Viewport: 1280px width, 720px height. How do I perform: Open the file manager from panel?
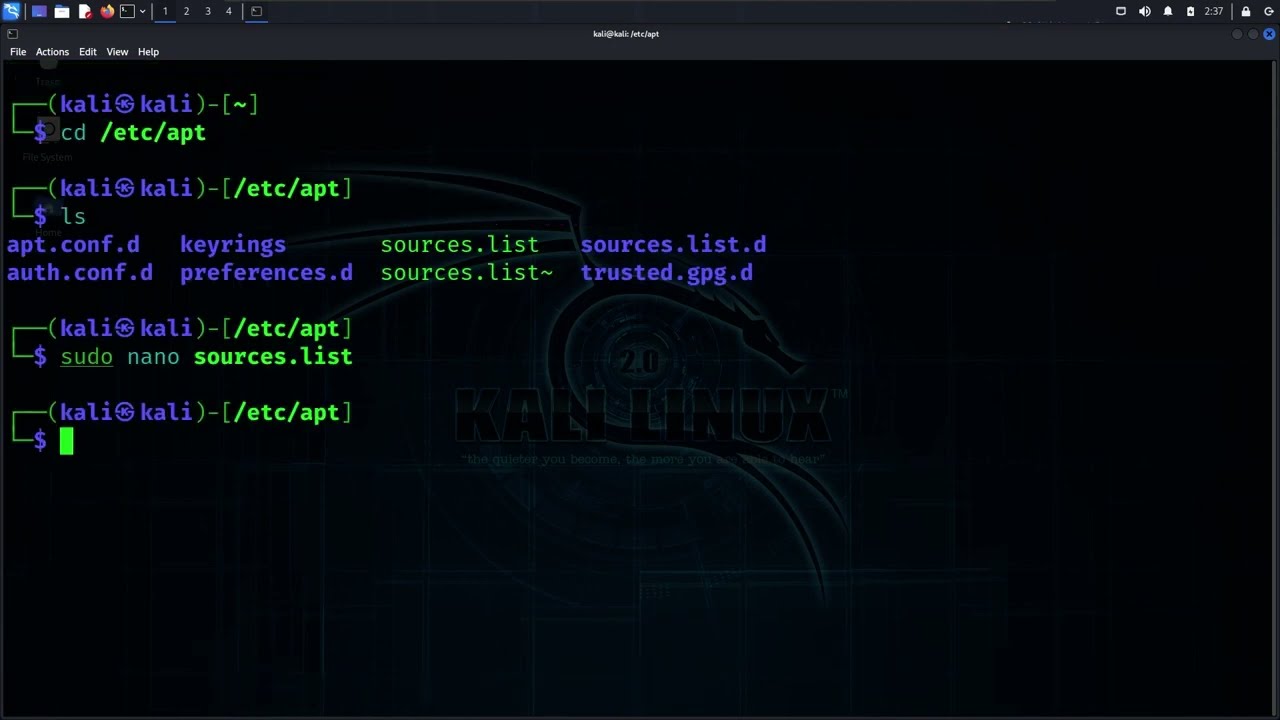click(x=62, y=11)
